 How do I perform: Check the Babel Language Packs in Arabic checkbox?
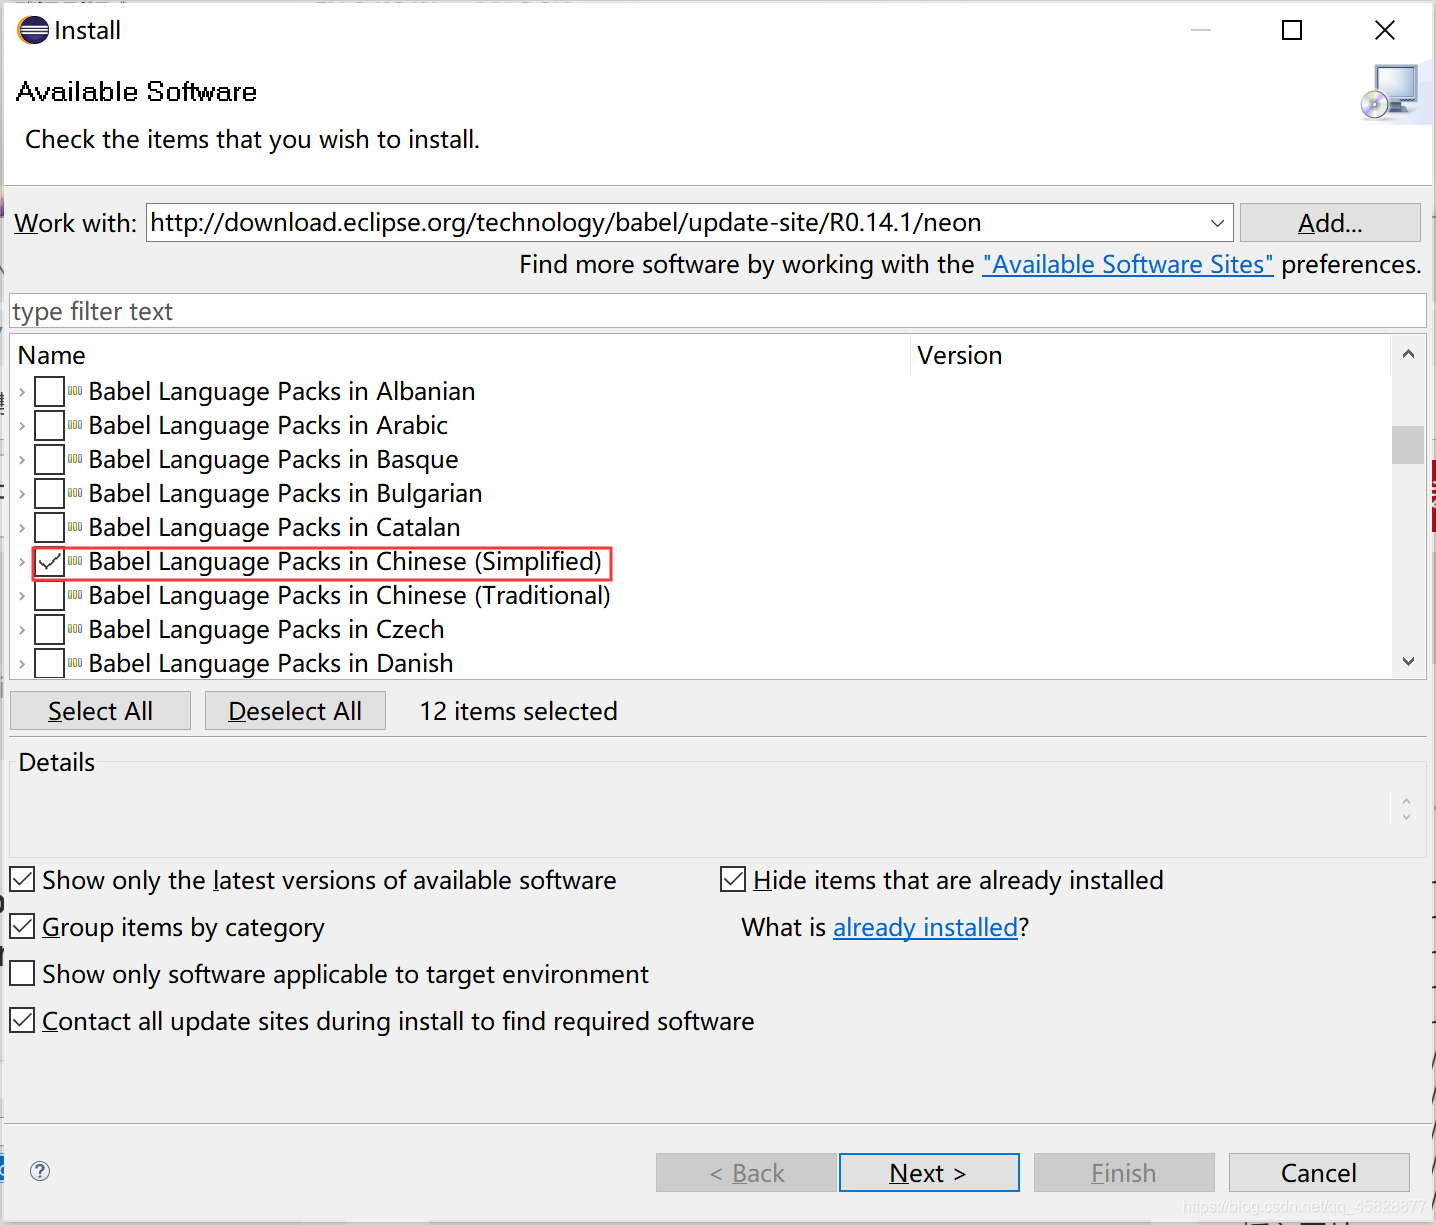pyautogui.click(x=49, y=425)
